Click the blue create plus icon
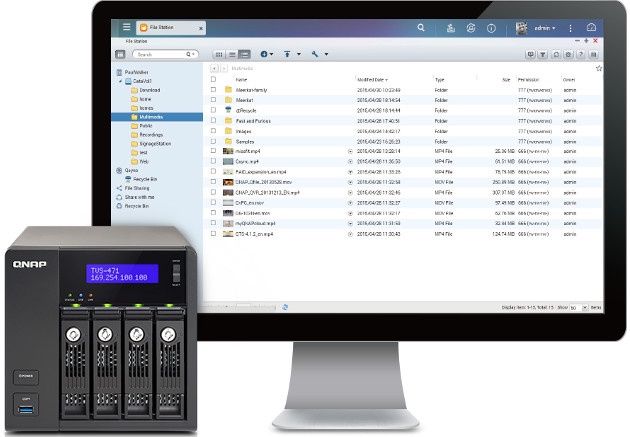Image resolution: width=630 pixels, height=437 pixels. click(x=264, y=54)
